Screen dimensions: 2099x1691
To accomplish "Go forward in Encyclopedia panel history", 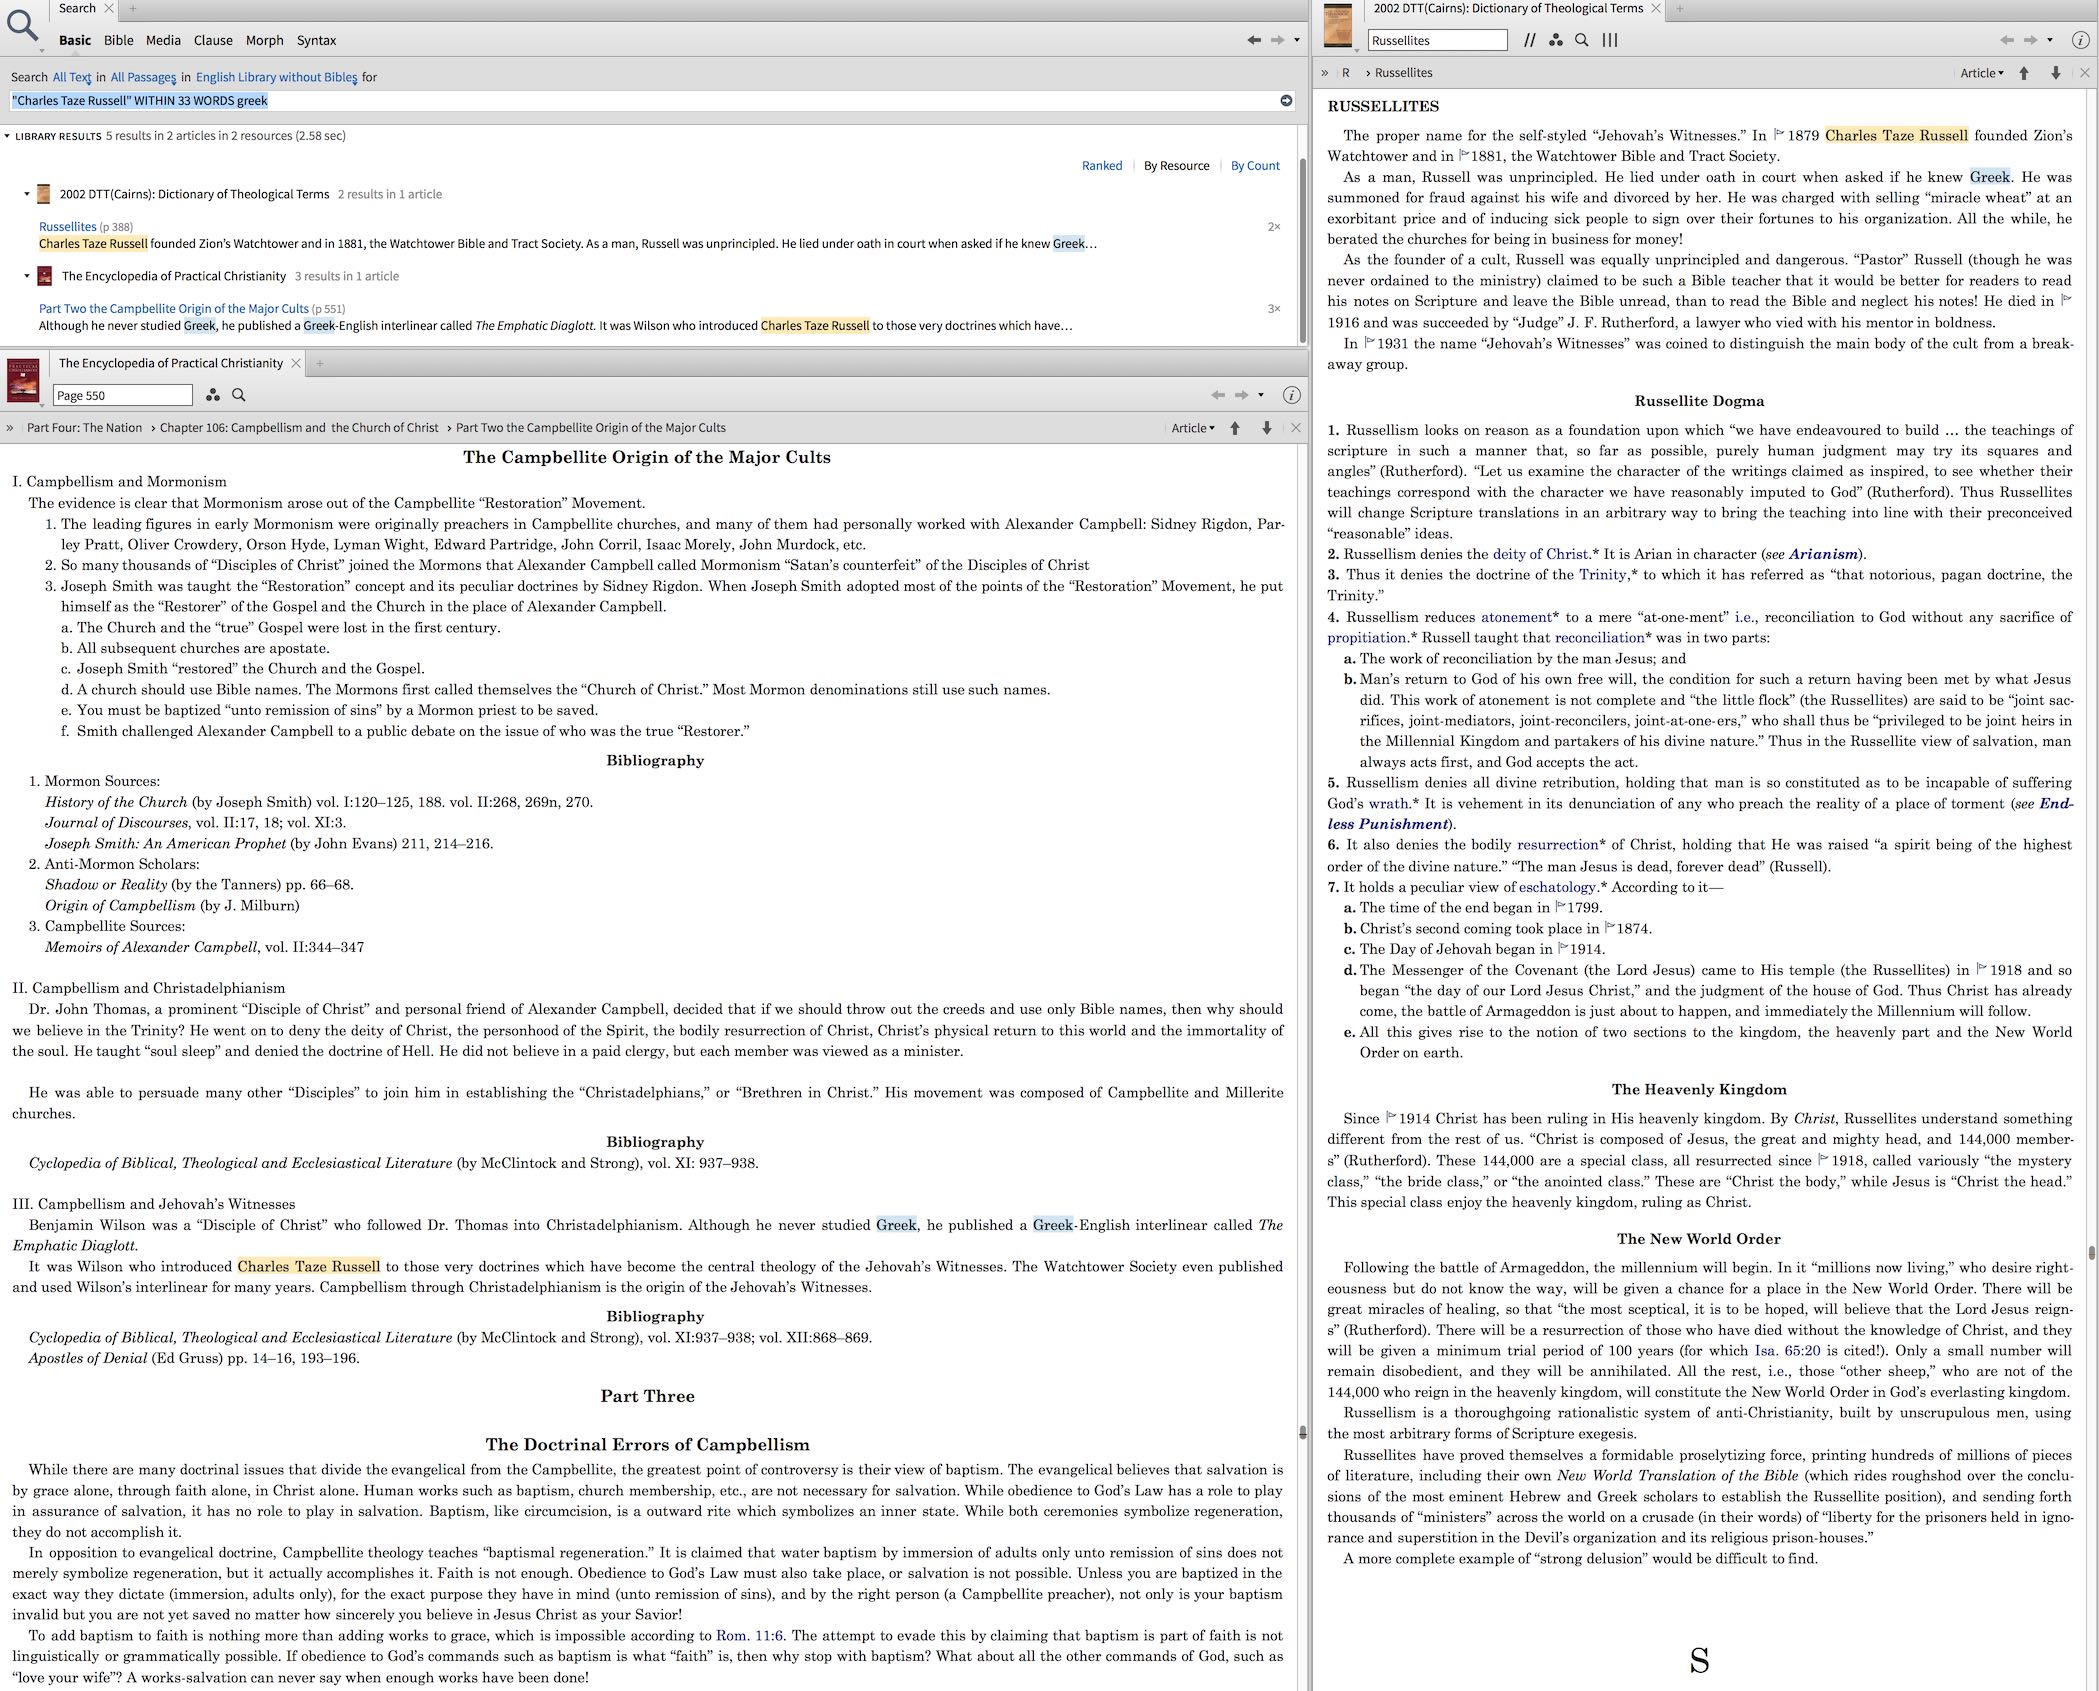I will pos(1241,395).
